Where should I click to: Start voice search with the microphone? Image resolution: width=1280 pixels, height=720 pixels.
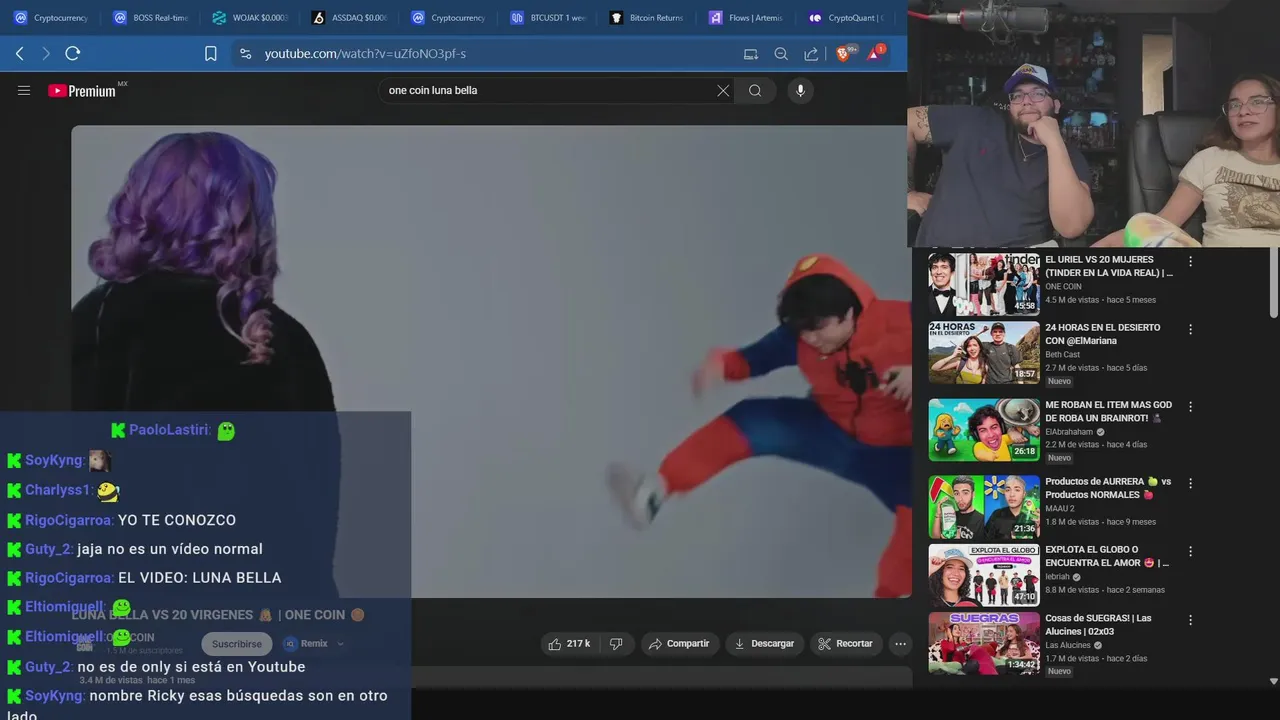pyautogui.click(x=800, y=90)
